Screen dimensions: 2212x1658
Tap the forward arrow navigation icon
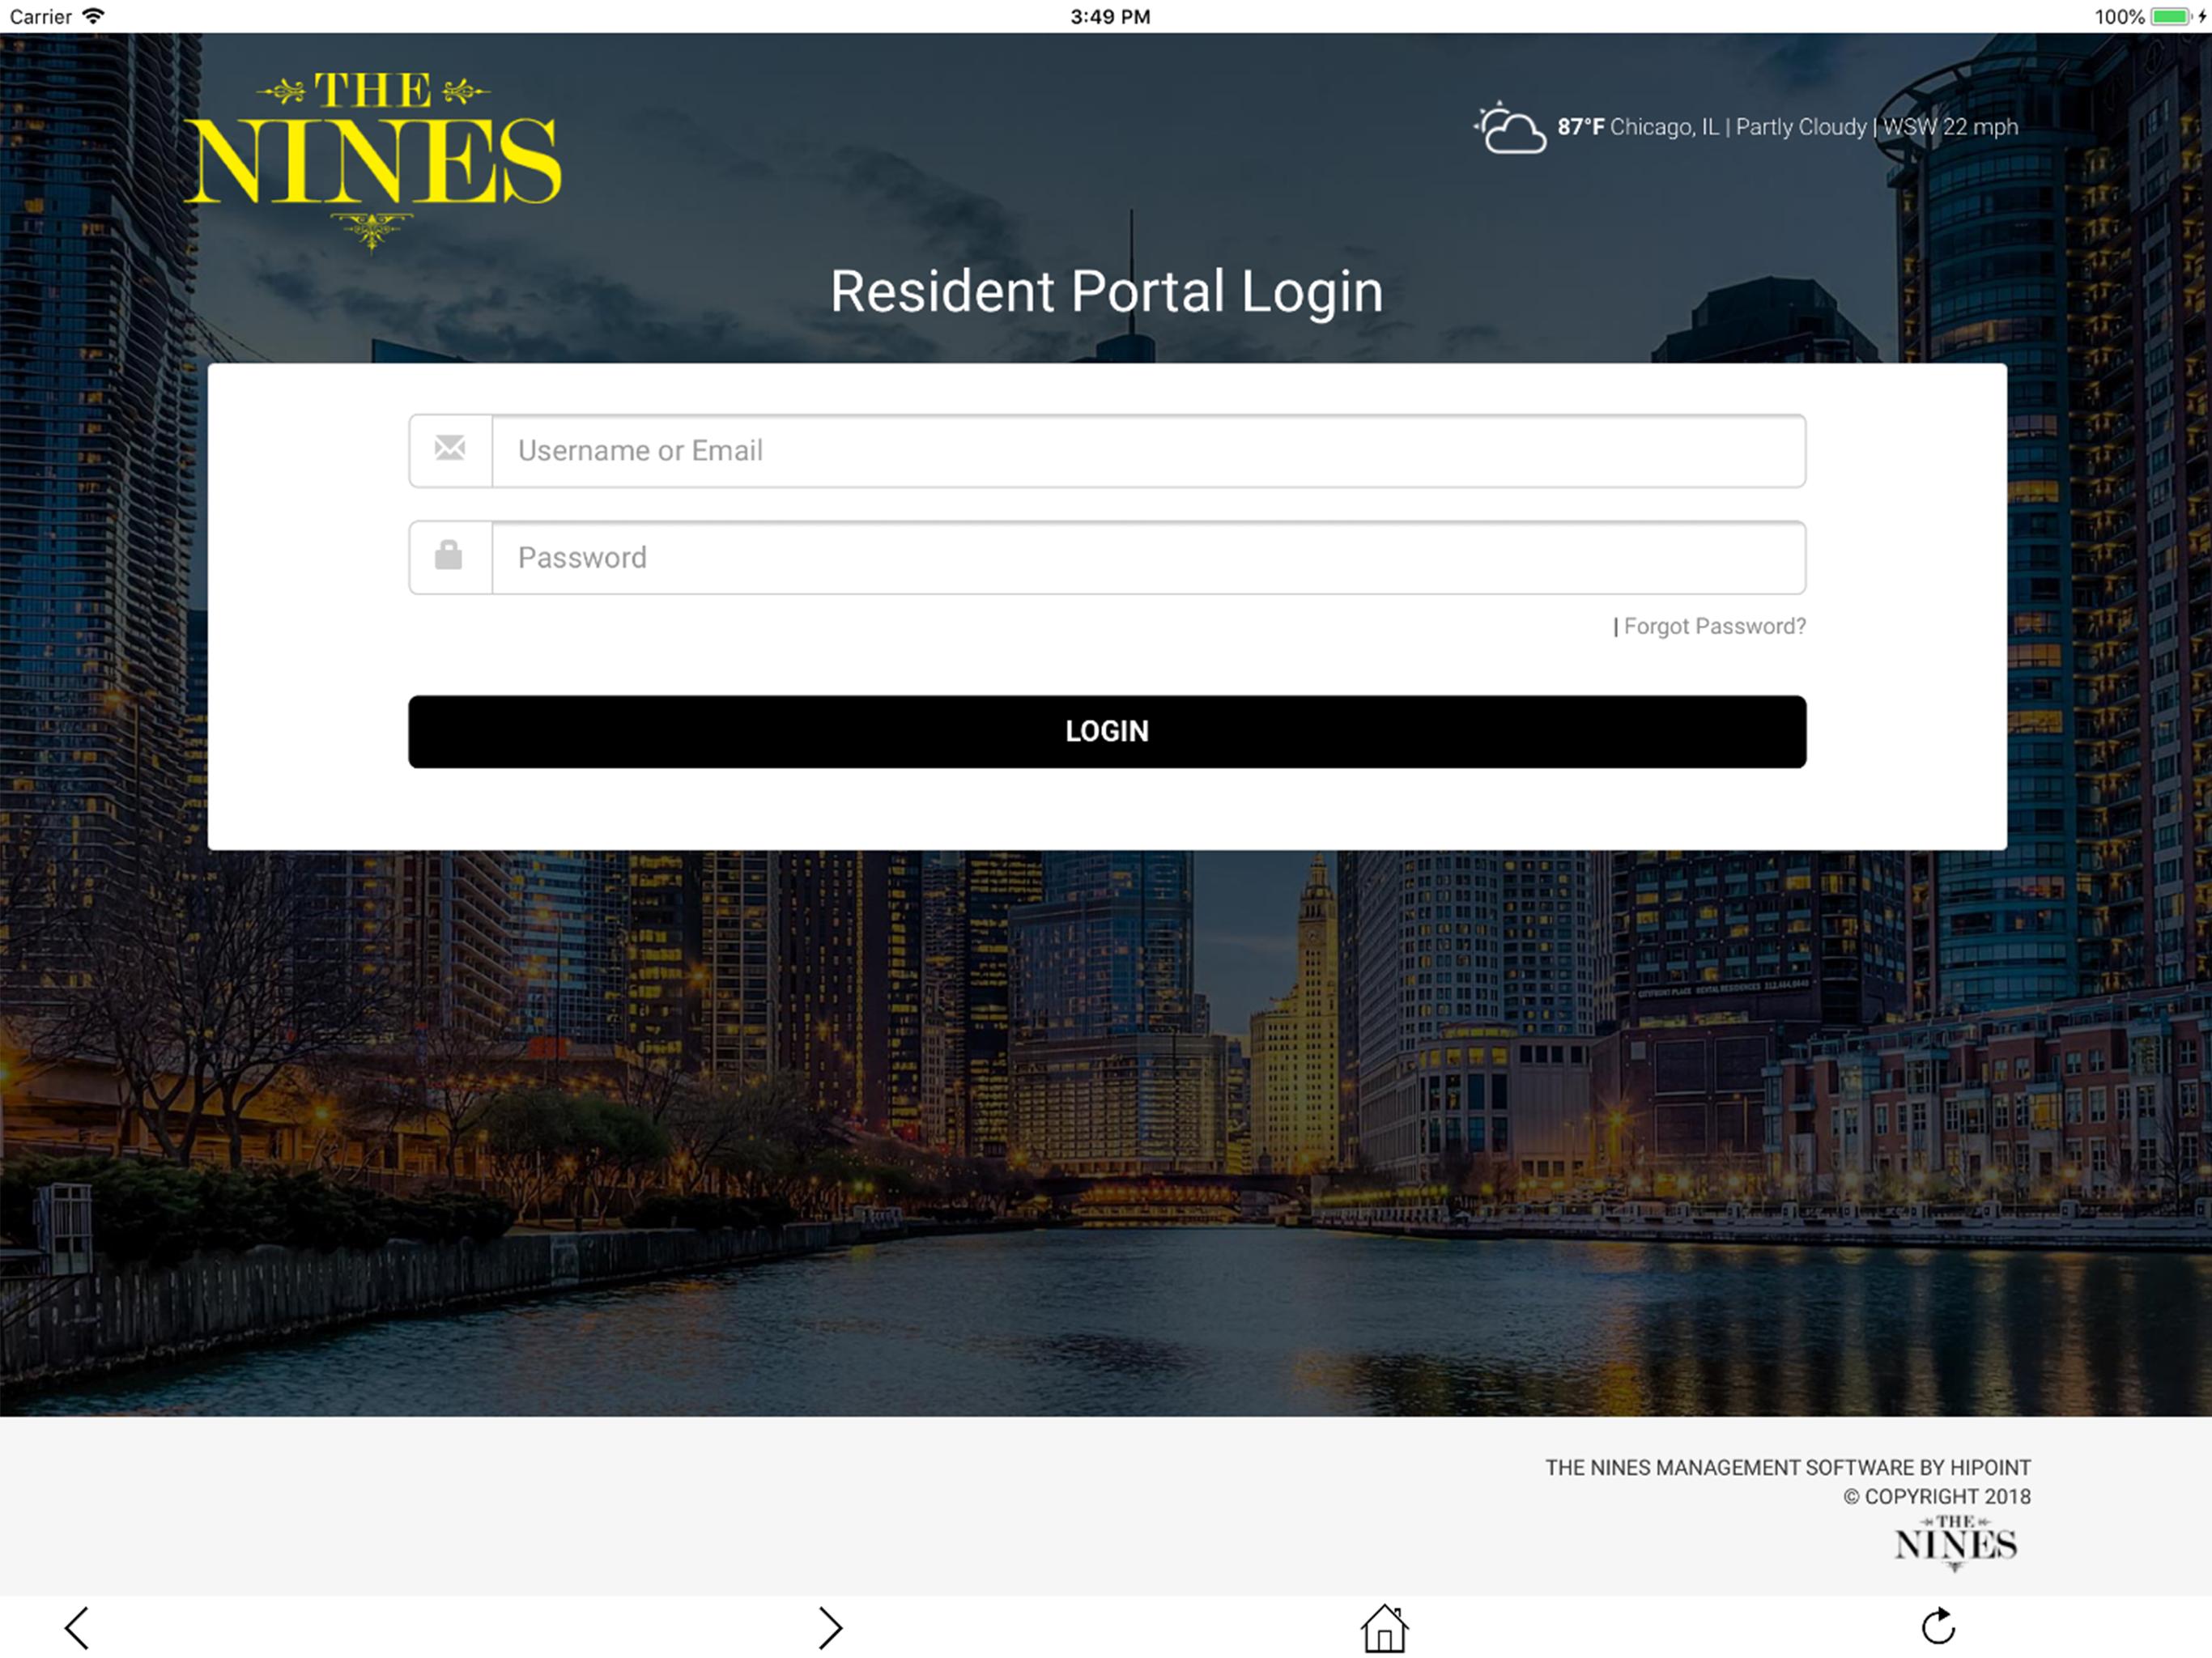pyautogui.click(x=830, y=1628)
